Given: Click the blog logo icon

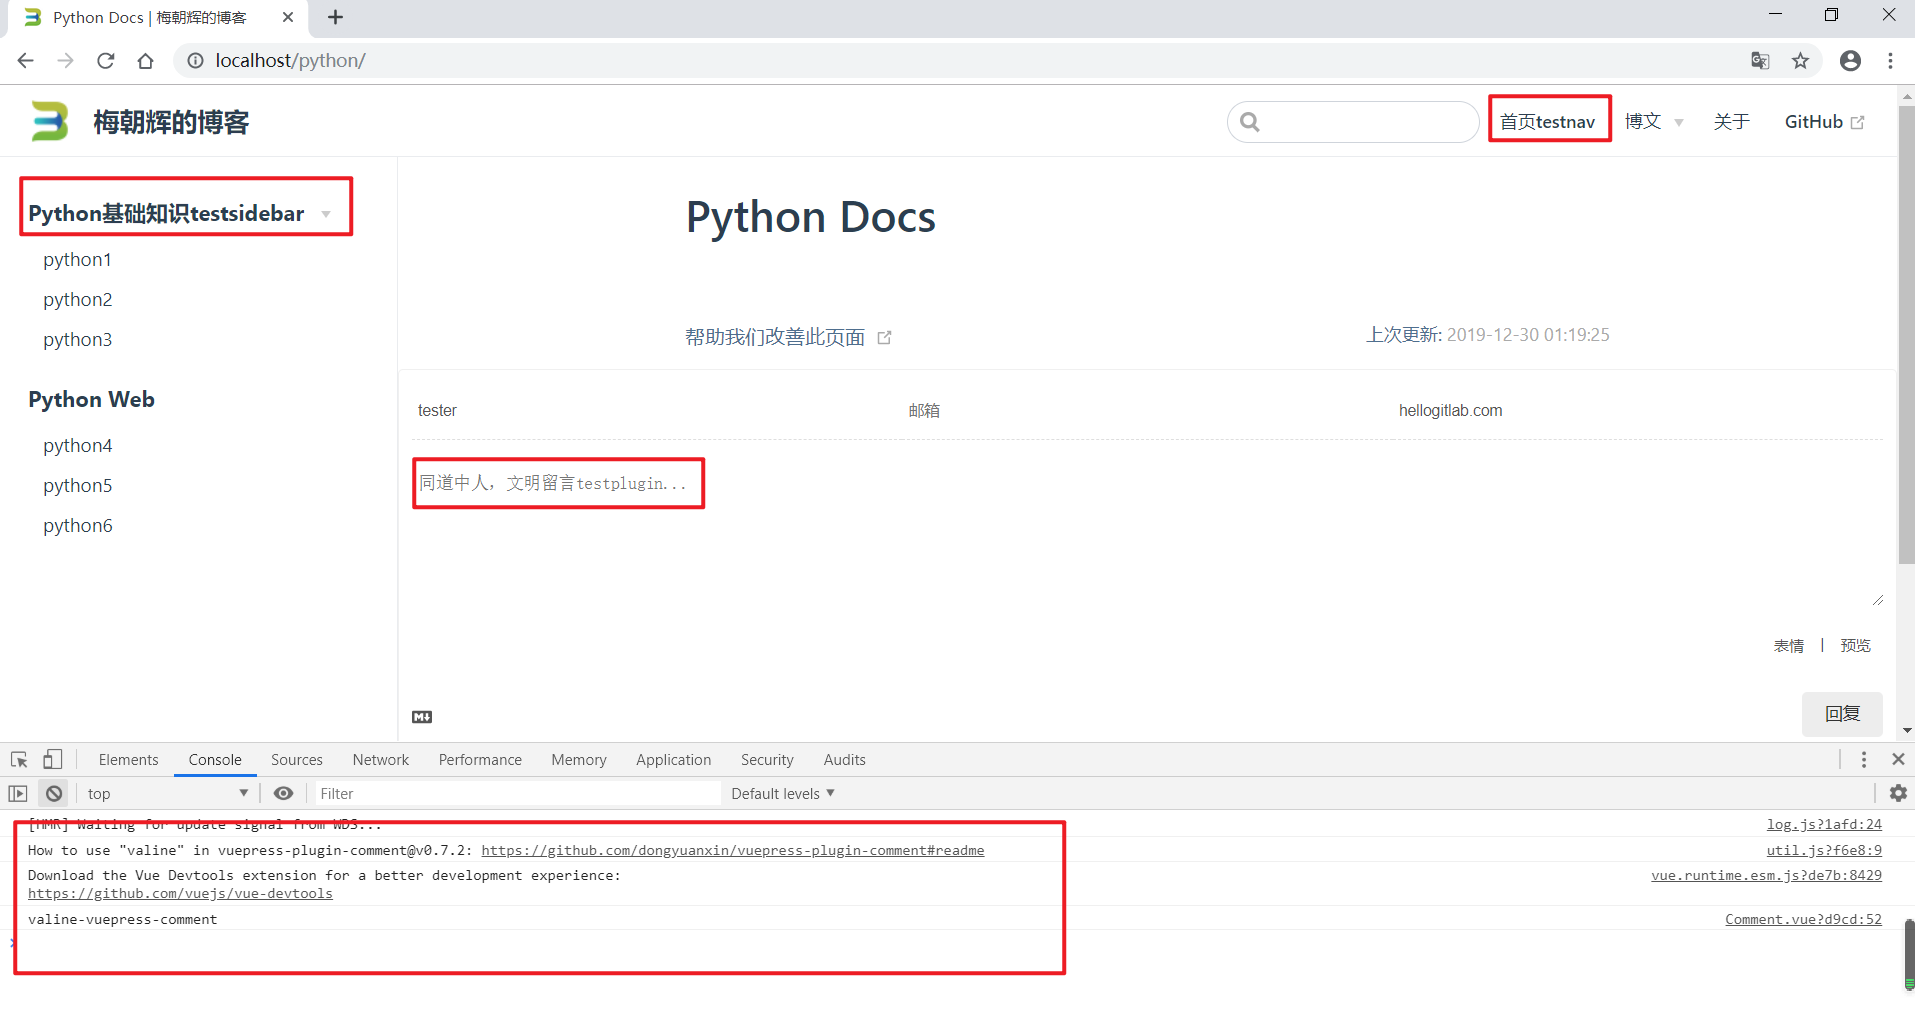Looking at the screenshot, I should coord(49,121).
